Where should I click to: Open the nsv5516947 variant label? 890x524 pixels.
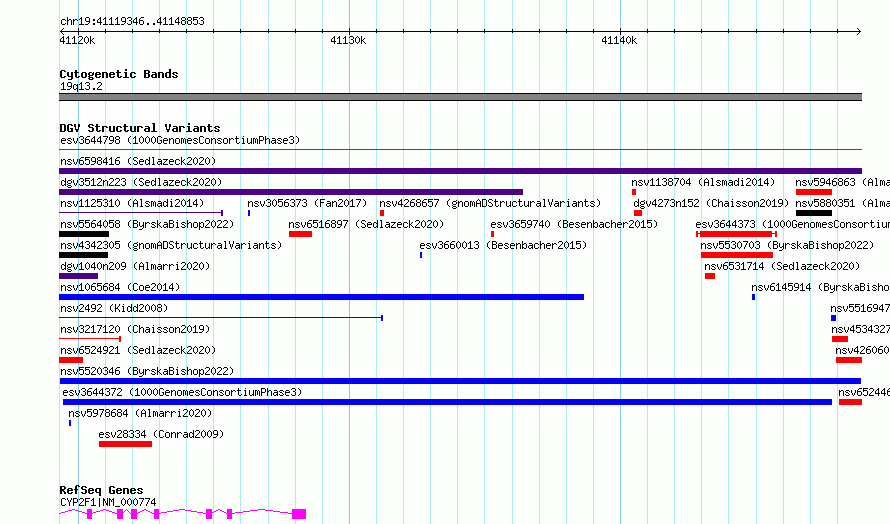860,308
